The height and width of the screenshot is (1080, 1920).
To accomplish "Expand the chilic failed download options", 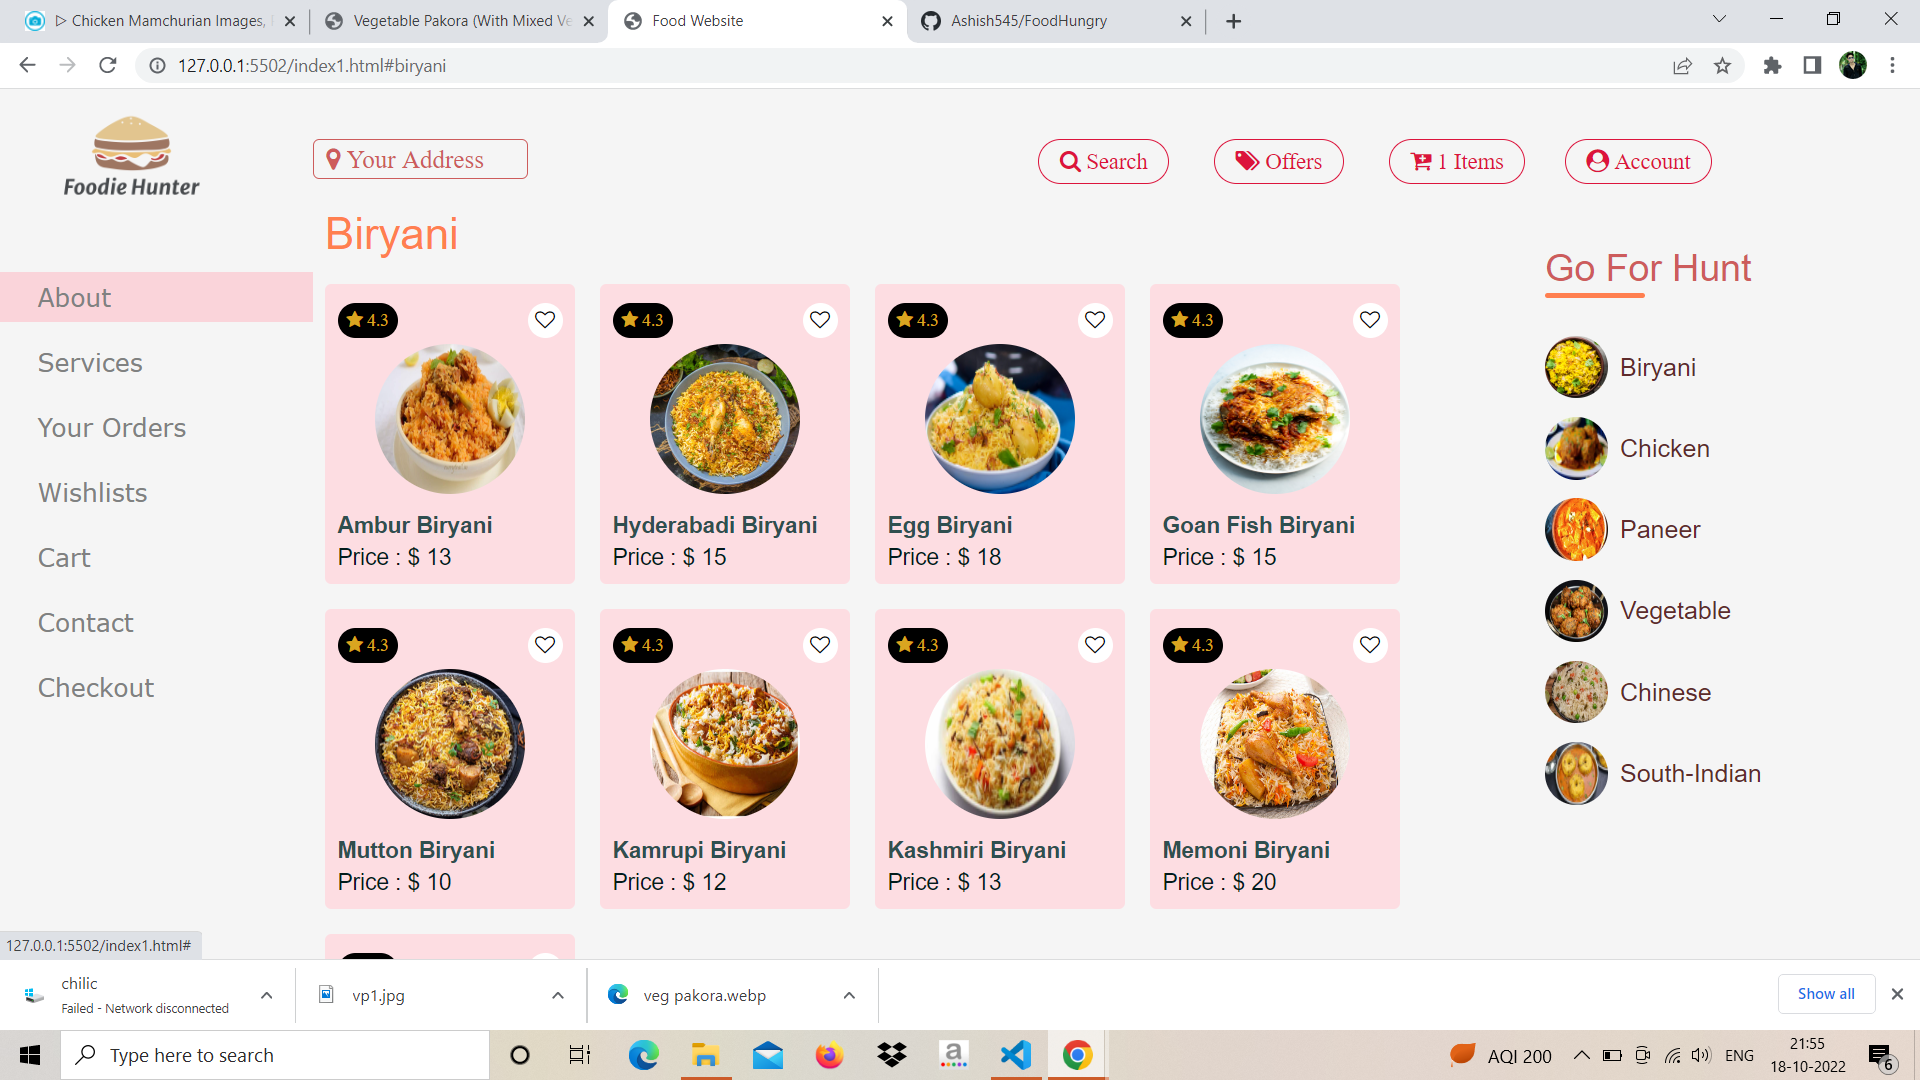I will coord(266,995).
